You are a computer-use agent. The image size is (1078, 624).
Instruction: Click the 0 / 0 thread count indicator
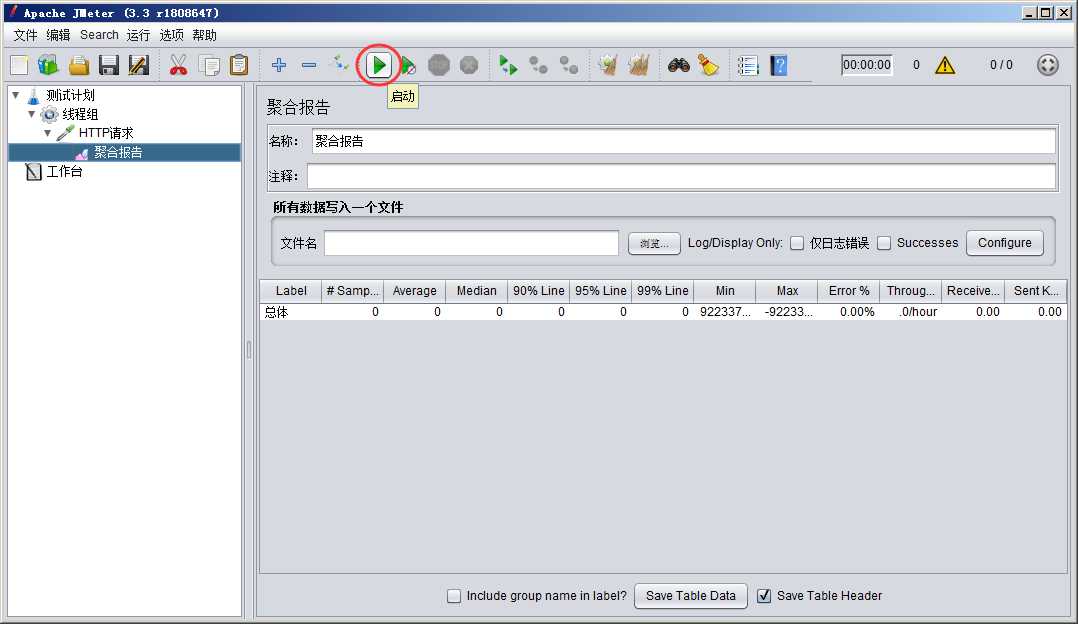point(1001,65)
